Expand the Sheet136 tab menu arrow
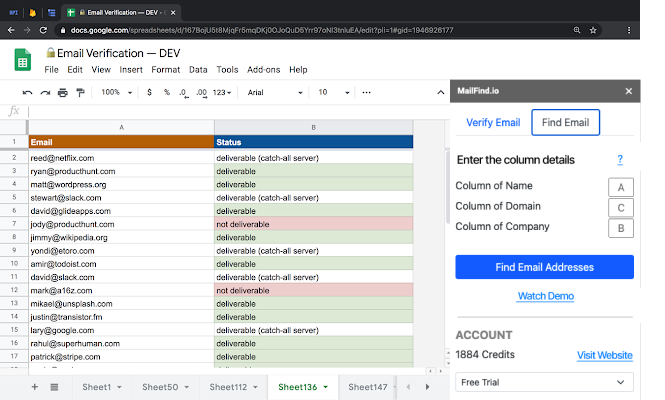Viewport: 665px width, 400px height. click(x=325, y=387)
